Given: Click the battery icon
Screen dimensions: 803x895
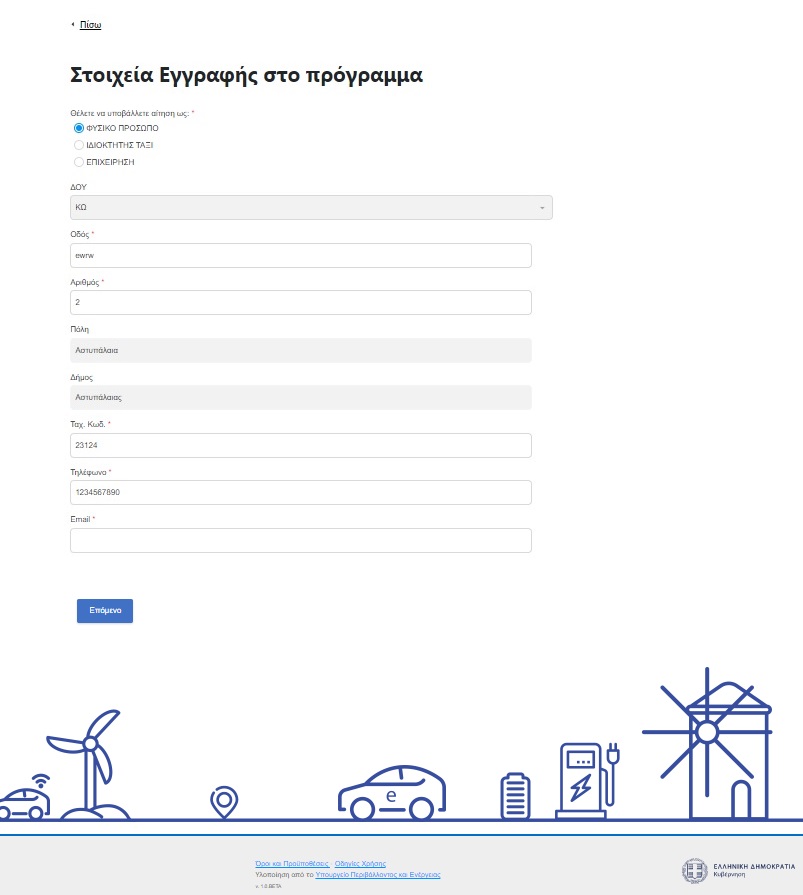Looking at the screenshot, I should (x=515, y=796).
